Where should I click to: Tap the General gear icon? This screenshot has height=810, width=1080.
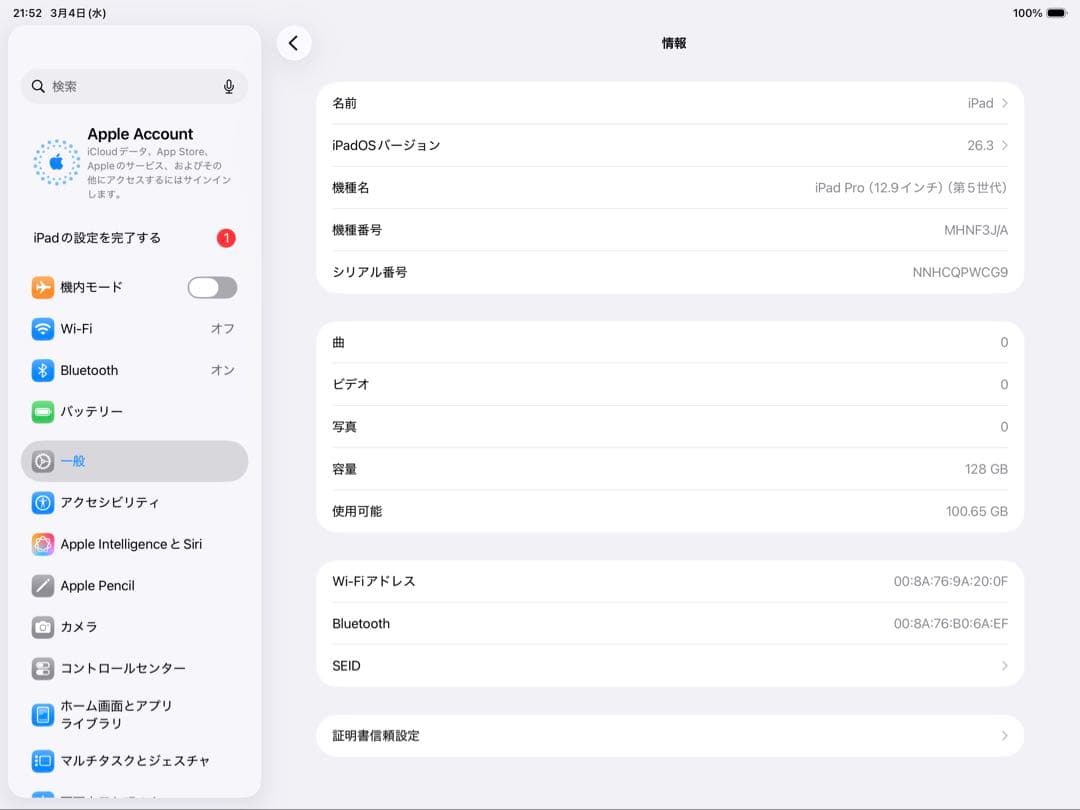43,461
